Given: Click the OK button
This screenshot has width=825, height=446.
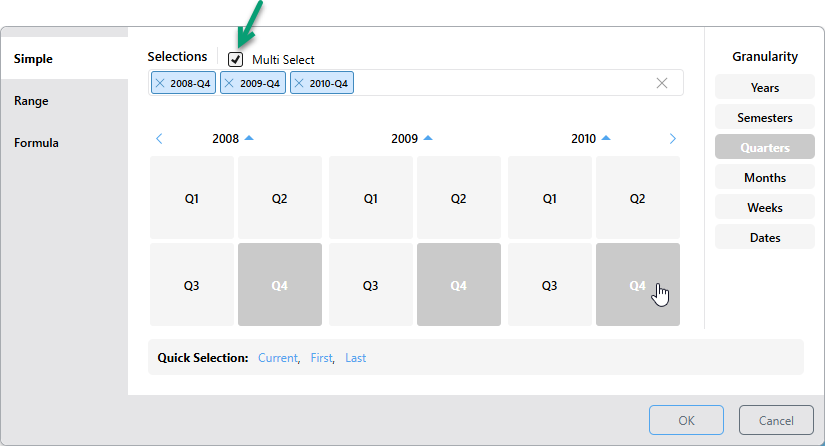Looking at the screenshot, I should [686, 420].
